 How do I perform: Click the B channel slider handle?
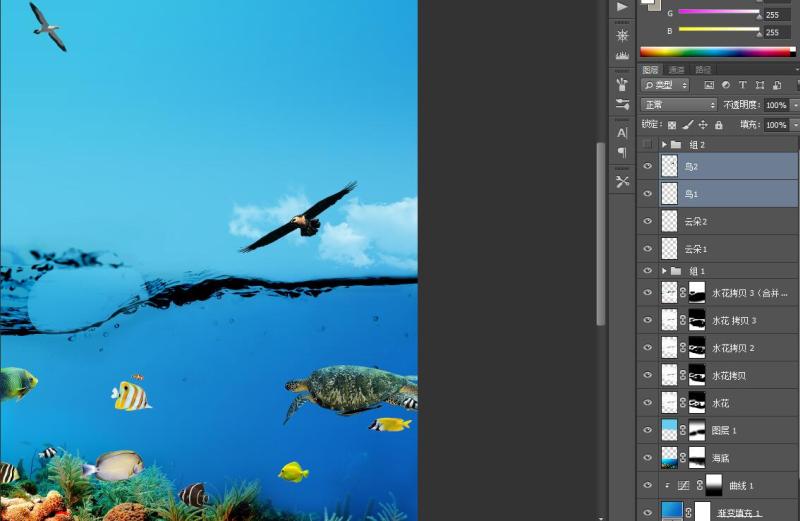pyautogui.click(x=759, y=33)
